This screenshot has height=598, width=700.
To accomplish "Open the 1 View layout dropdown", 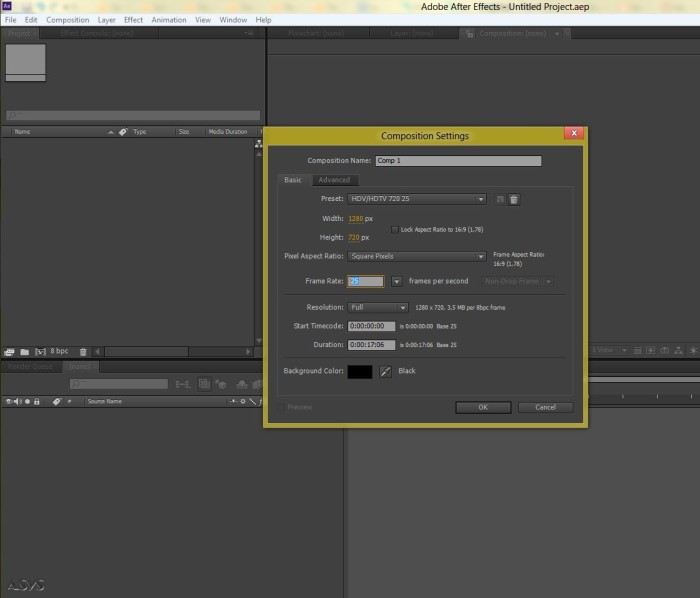I will [609, 350].
